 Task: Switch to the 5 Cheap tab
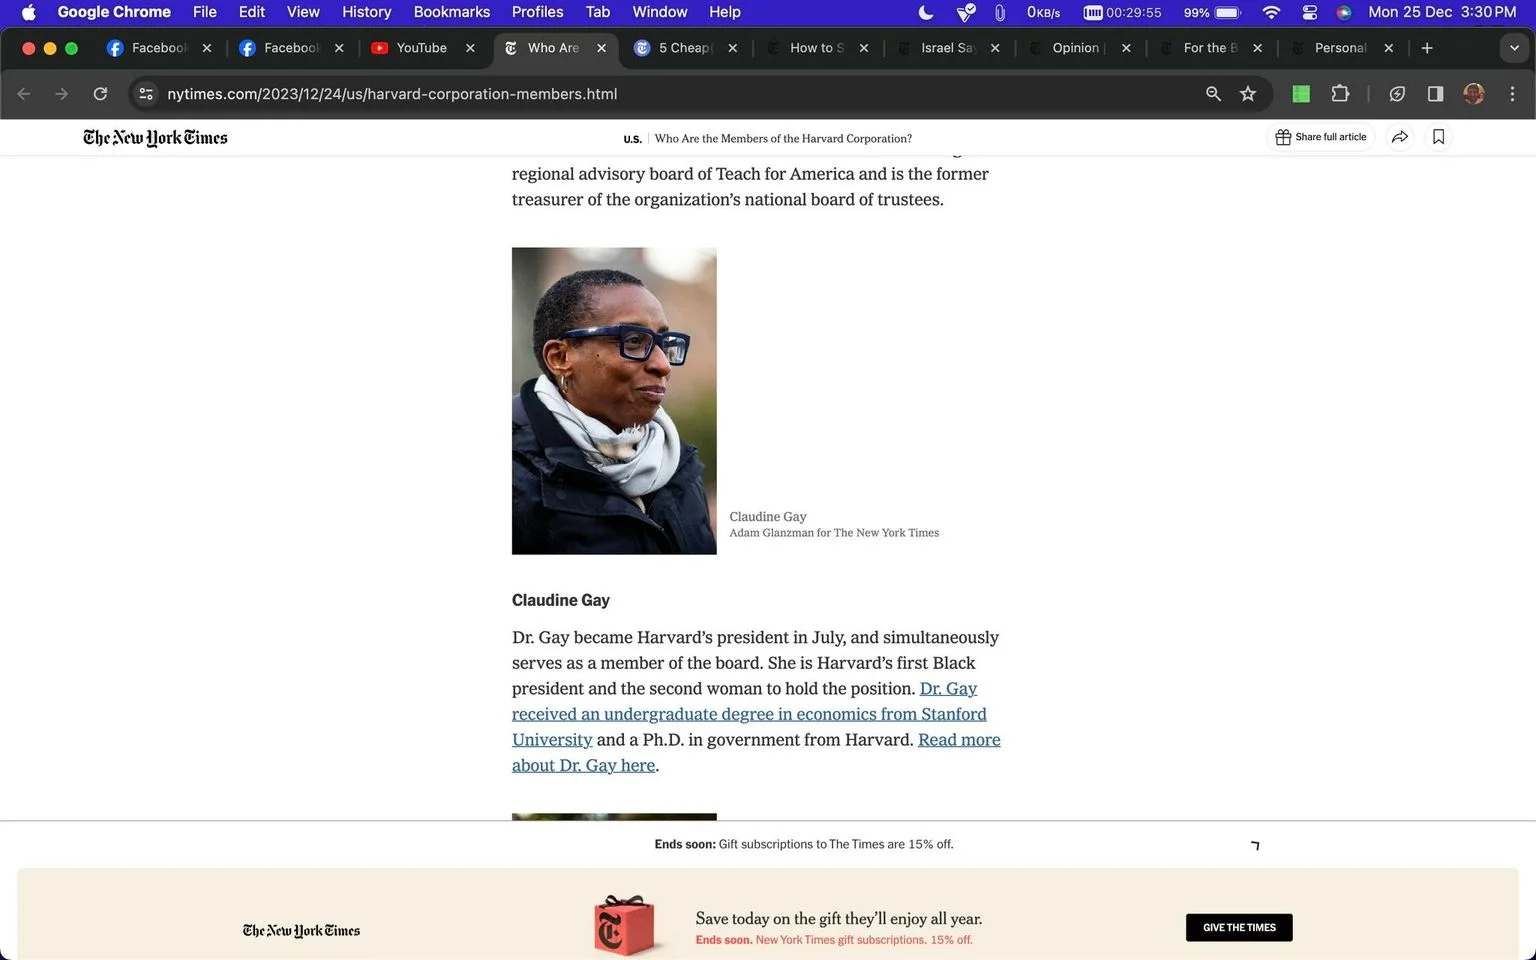click(x=685, y=48)
